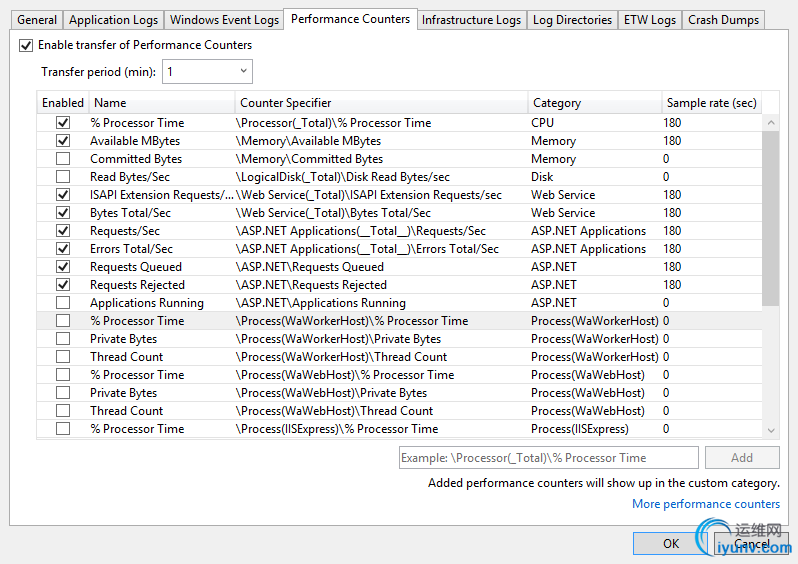Screen dimensions: 798x564
Task: Disable the Requests Queued counter checkbox
Action: click(x=63, y=267)
